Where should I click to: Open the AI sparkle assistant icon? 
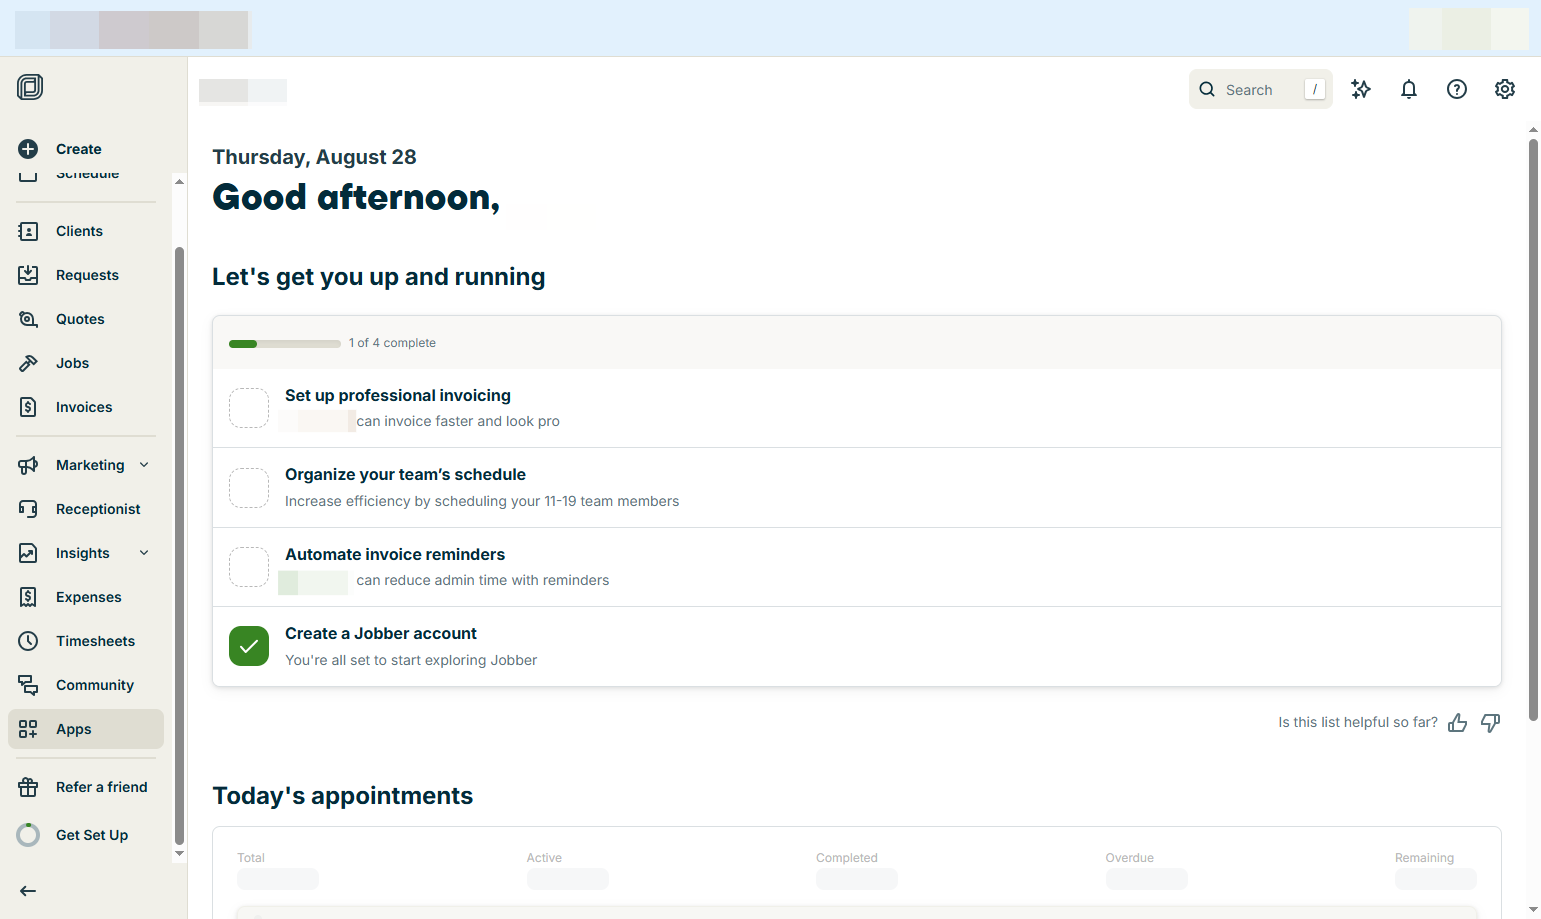(x=1361, y=89)
